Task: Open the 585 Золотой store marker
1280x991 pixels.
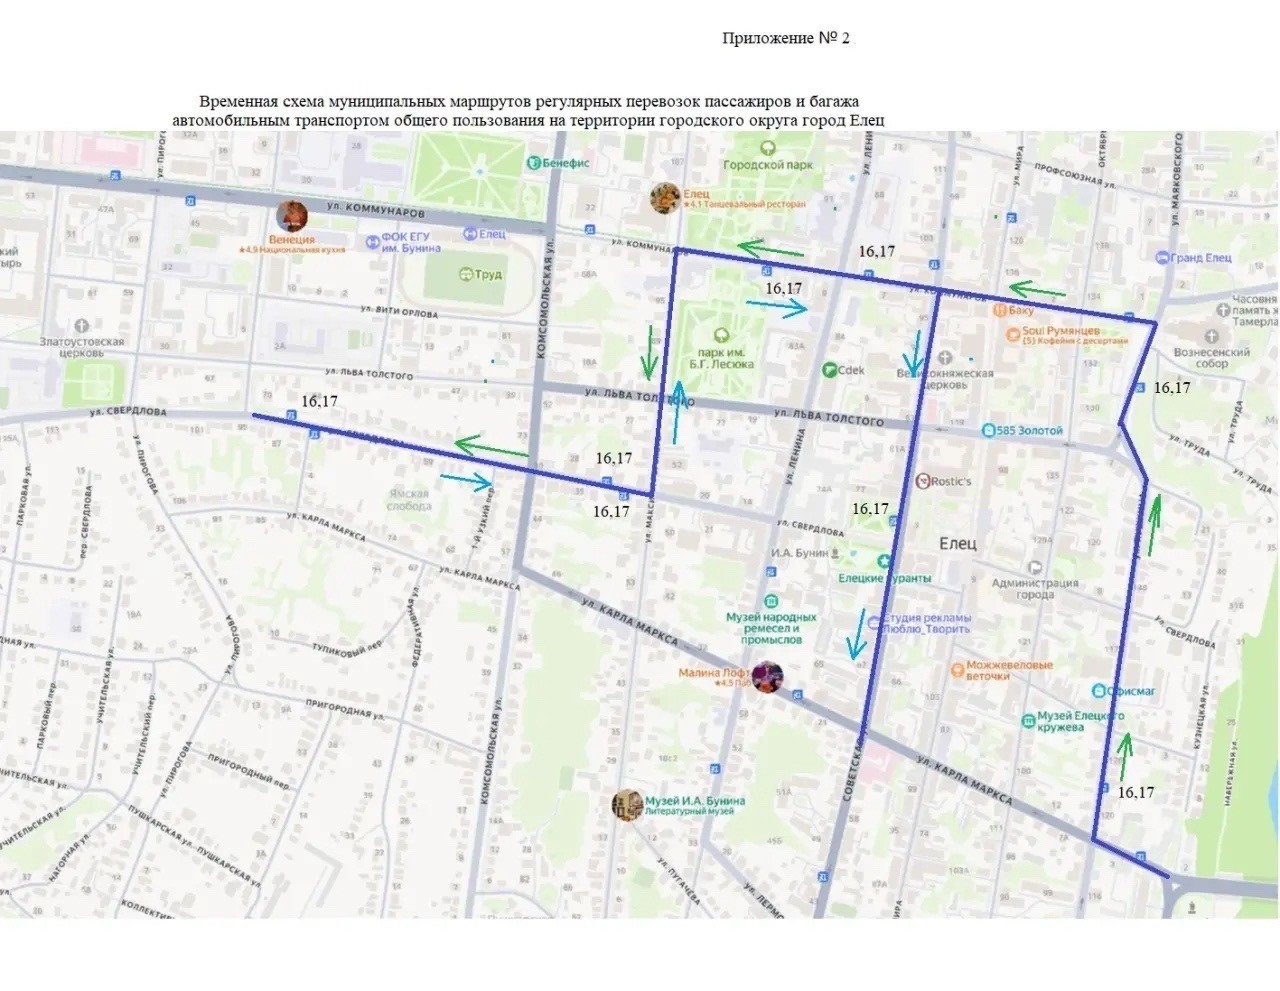Action: coord(987,431)
